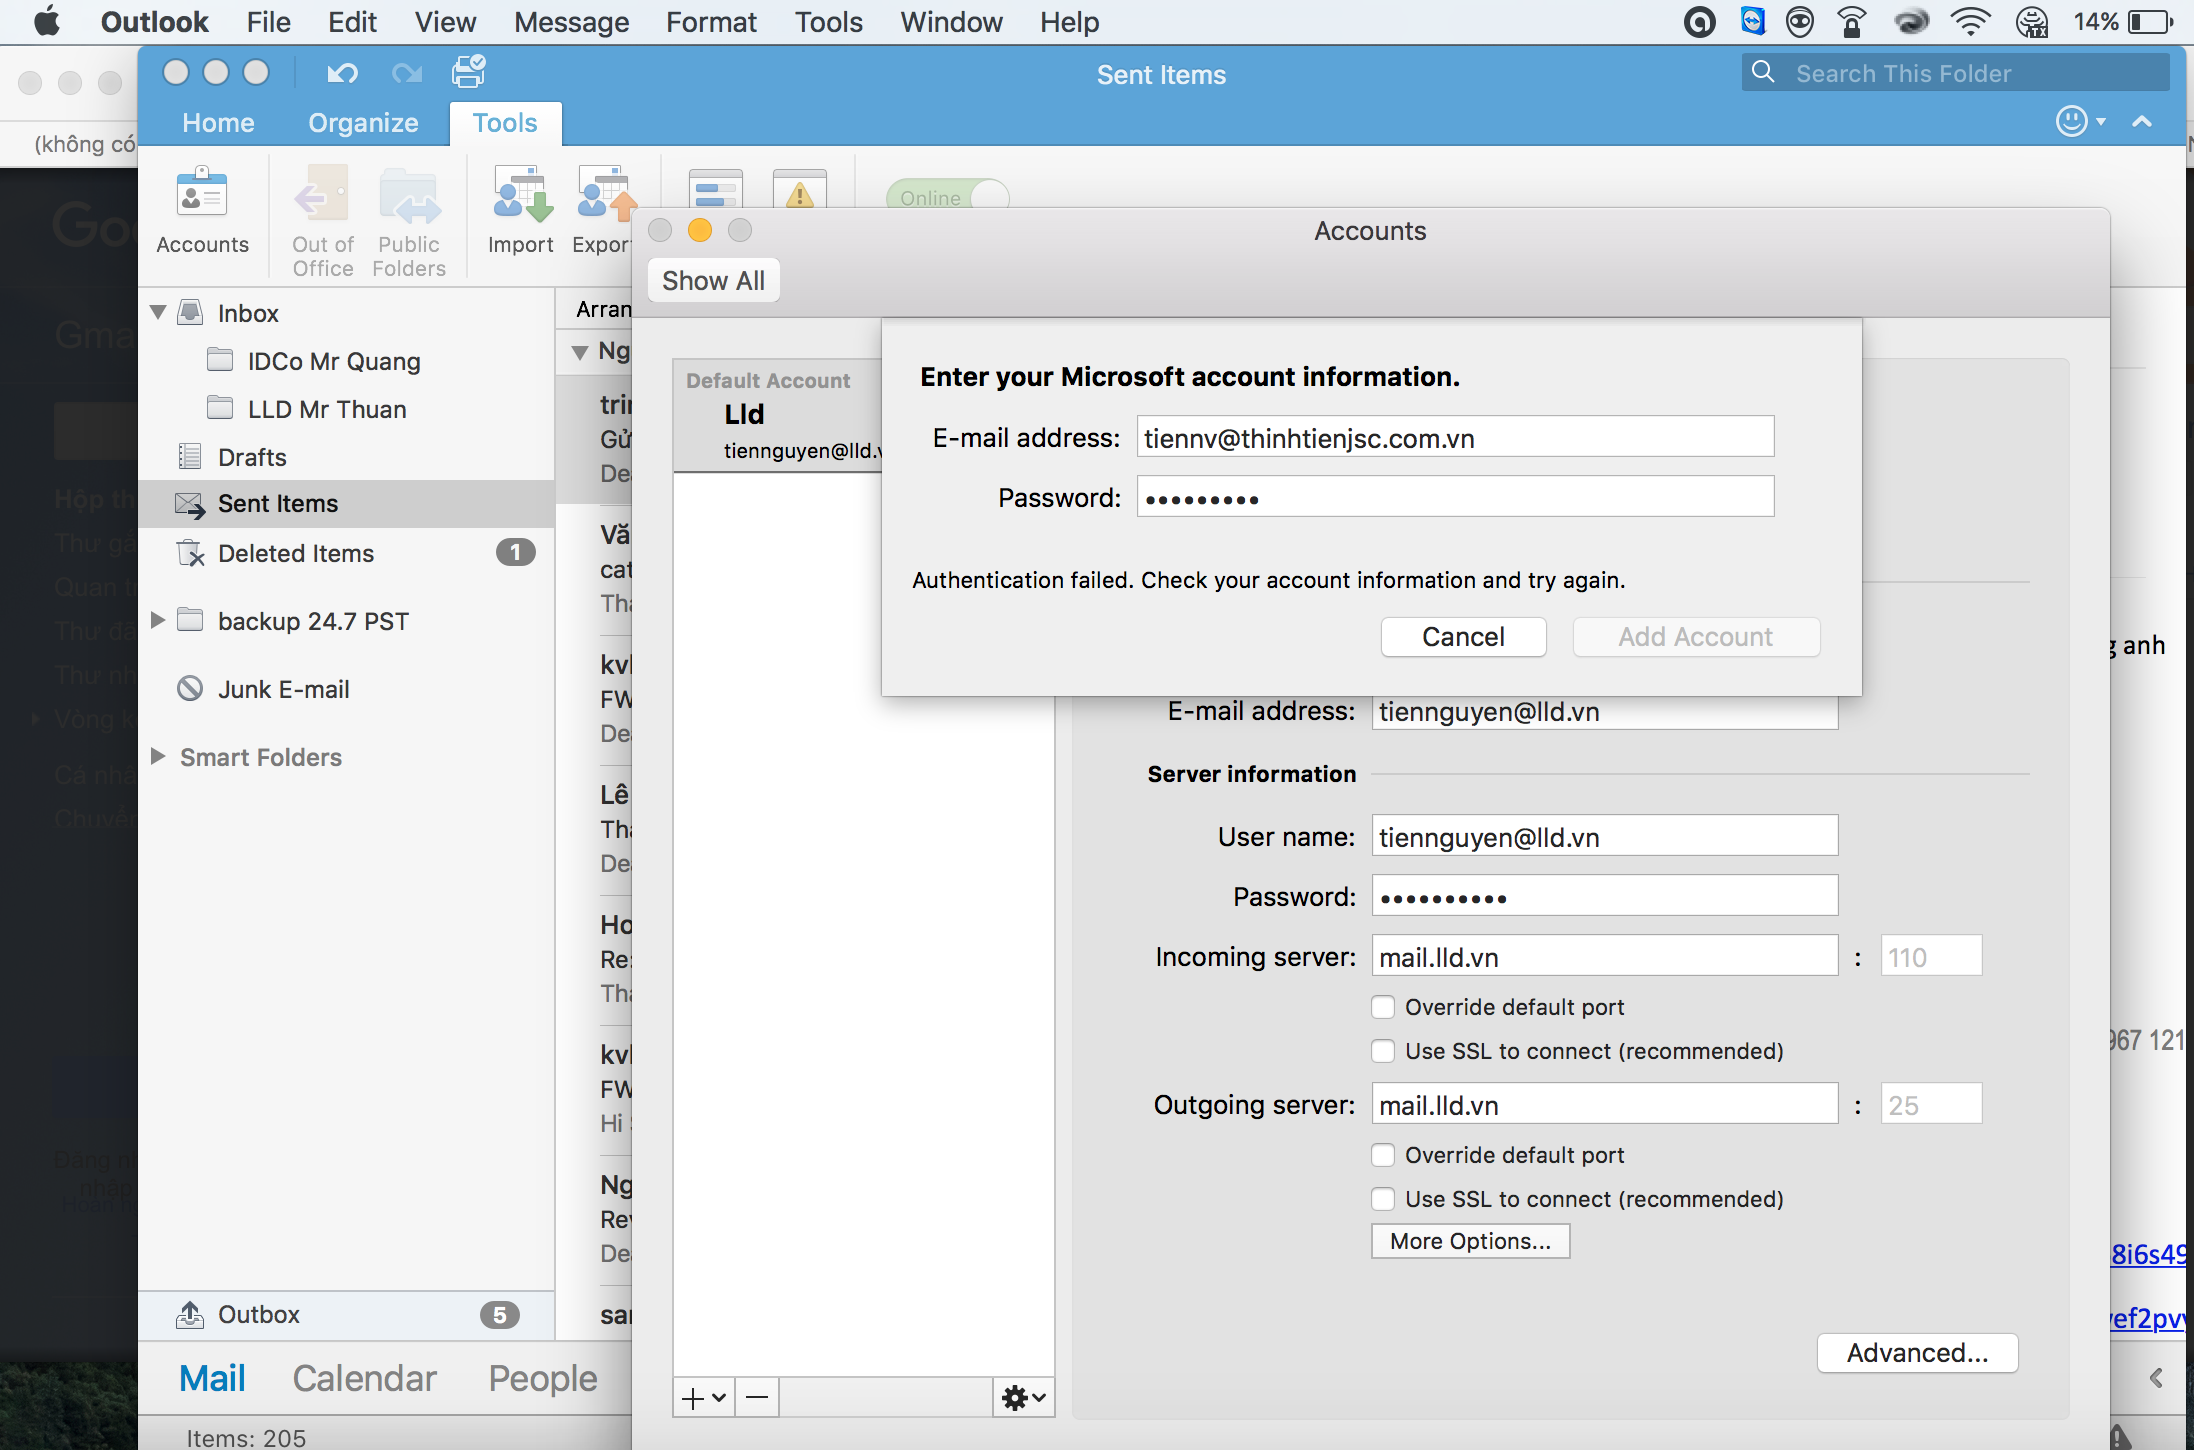Click the Outgoing server field
This screenshot has width=2194, height=1450.
pos(1604,1105)
